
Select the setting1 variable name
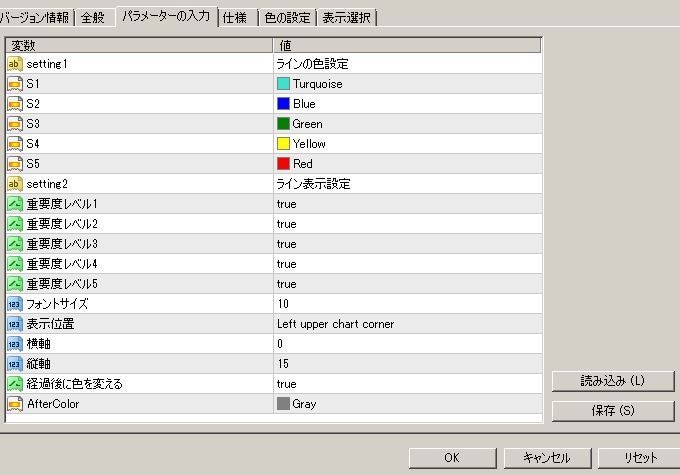point(47,64)
